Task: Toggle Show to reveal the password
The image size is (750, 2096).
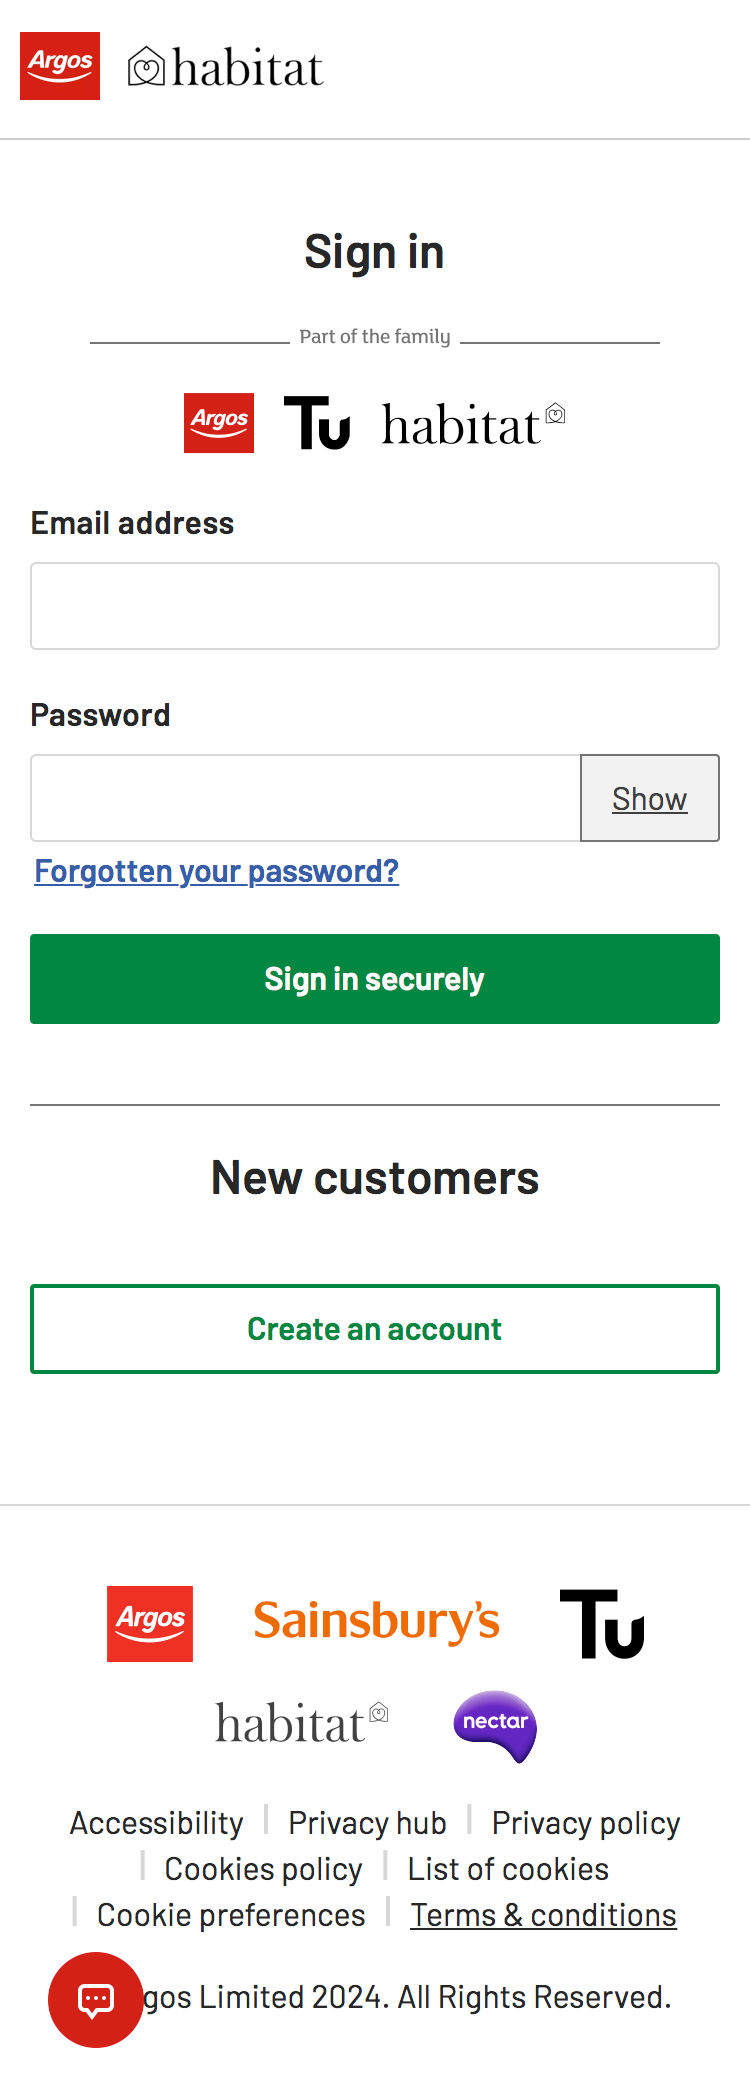Action: pyautogui.click(x=649, y=798)
